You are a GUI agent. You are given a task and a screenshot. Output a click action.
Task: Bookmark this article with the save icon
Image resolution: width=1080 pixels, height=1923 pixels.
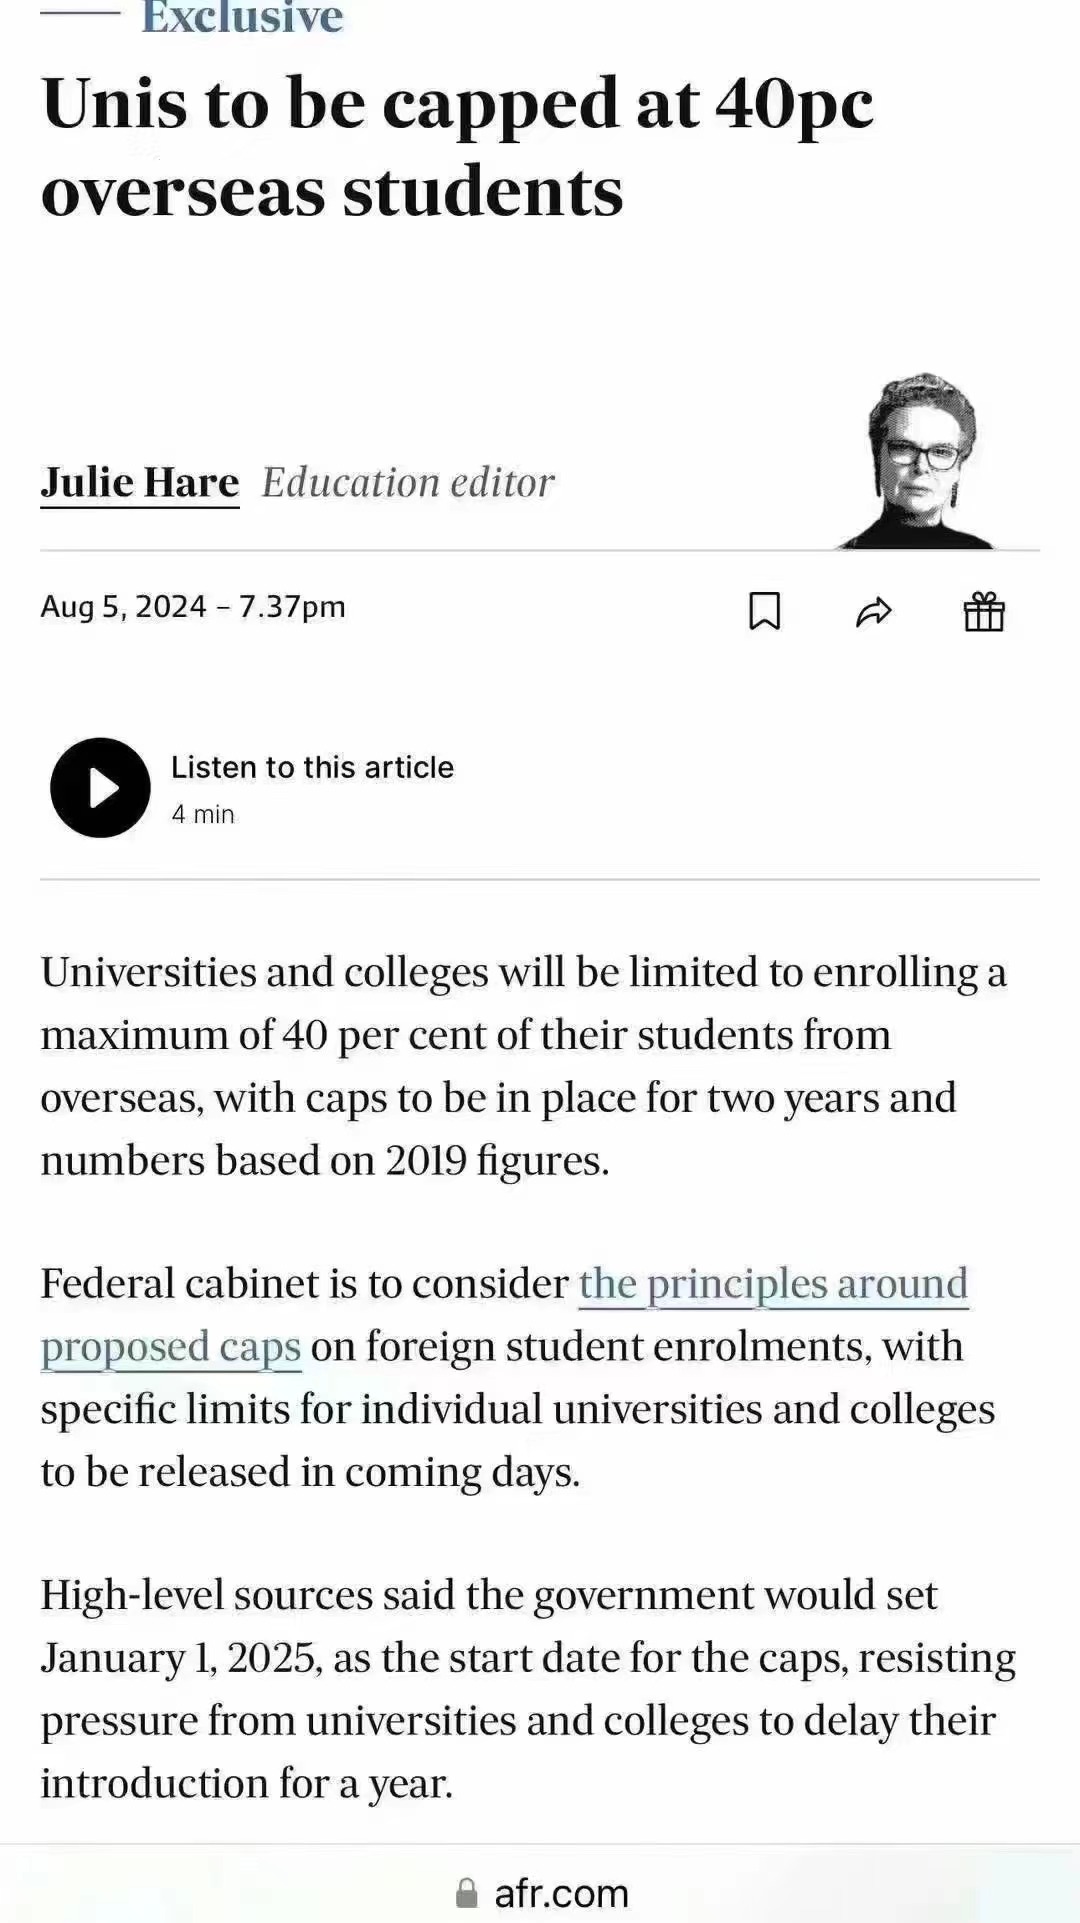765,611
